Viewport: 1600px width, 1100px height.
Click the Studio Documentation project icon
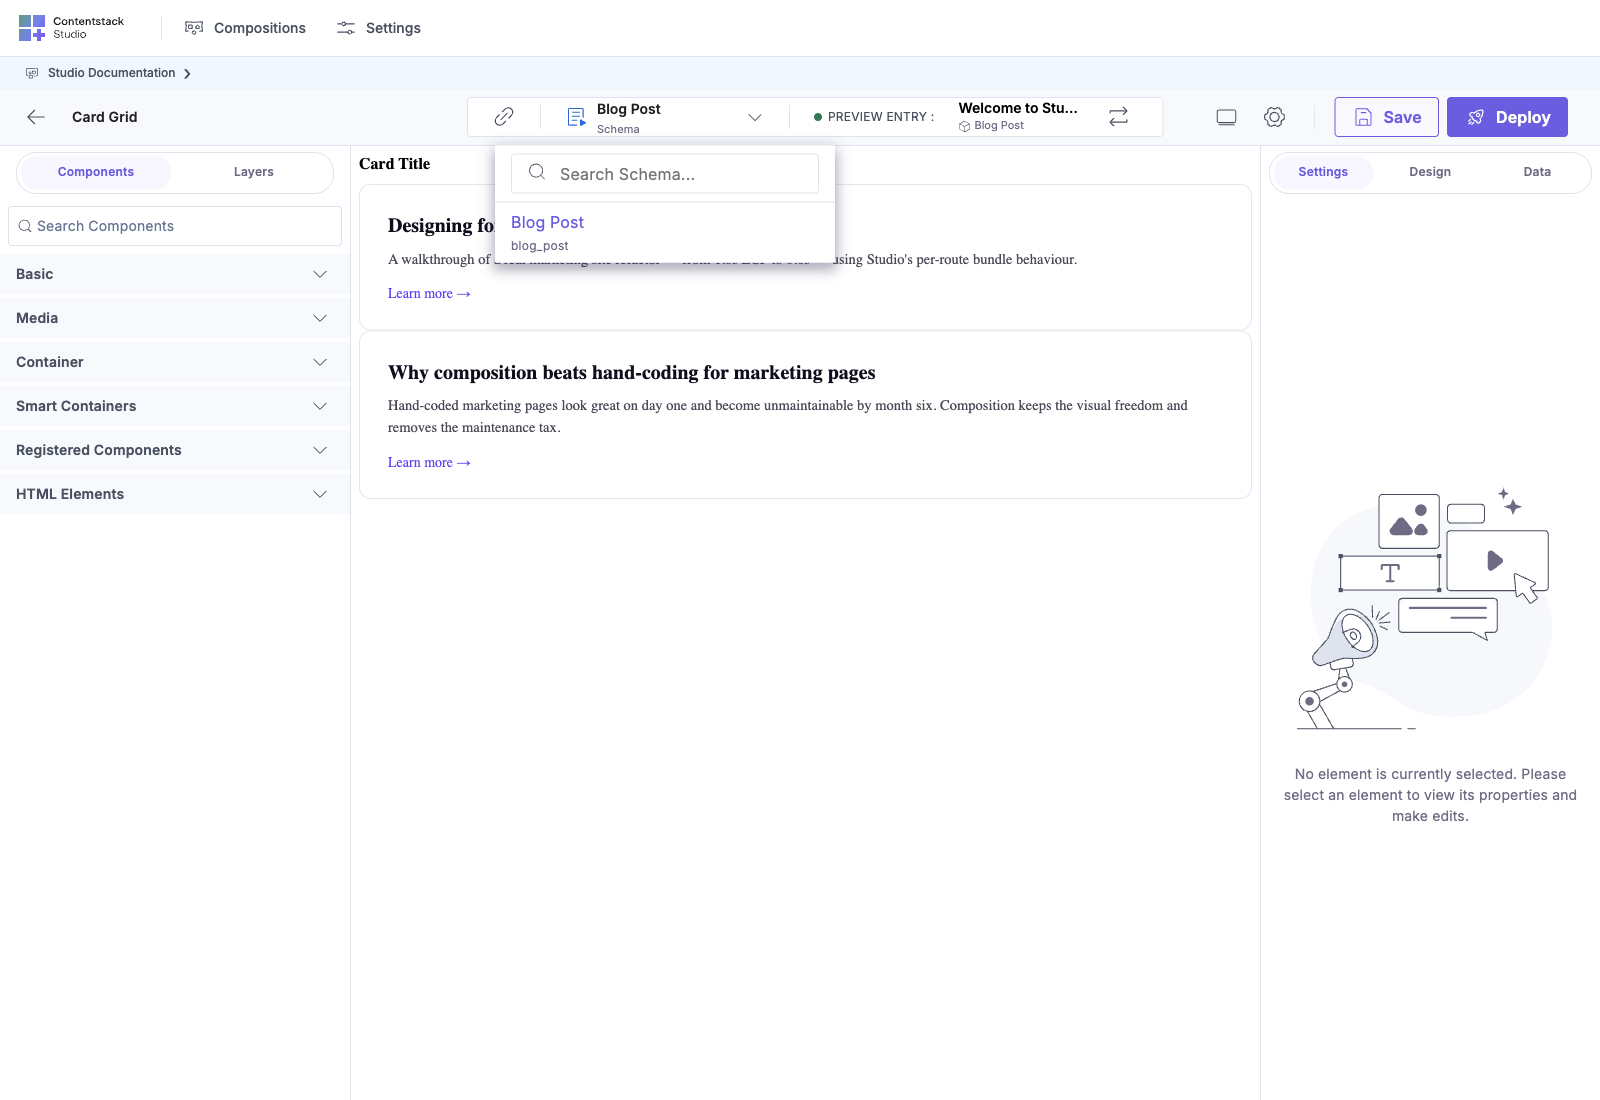tap(32, 73)
